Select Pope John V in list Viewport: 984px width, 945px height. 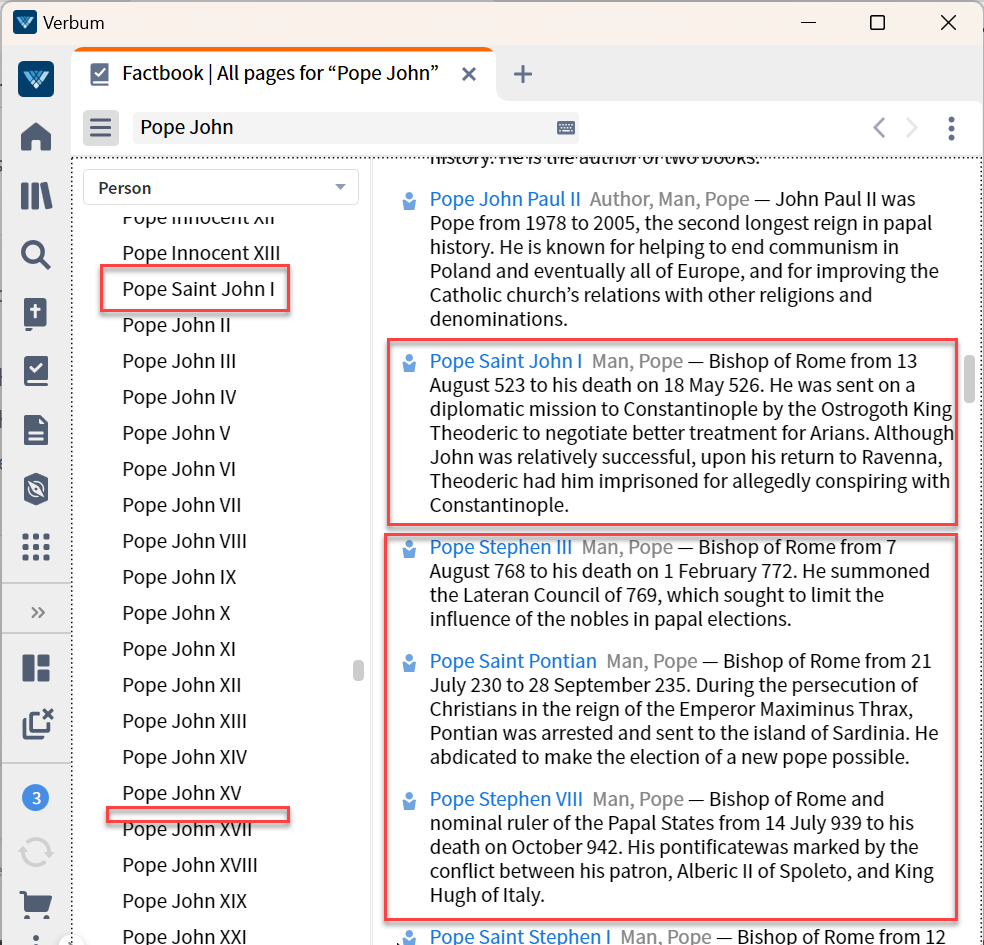(x=176, y=433)
